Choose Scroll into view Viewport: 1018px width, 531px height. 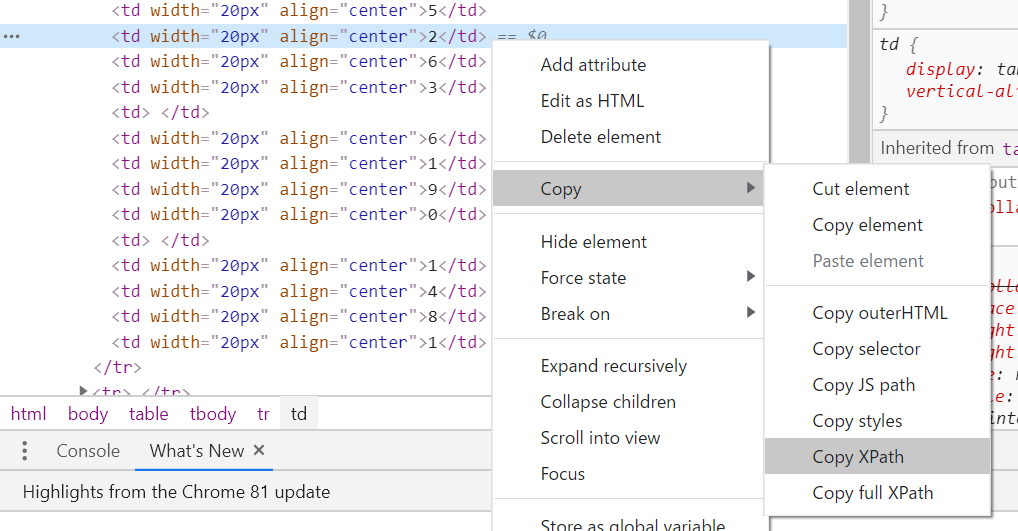[600, 438]
